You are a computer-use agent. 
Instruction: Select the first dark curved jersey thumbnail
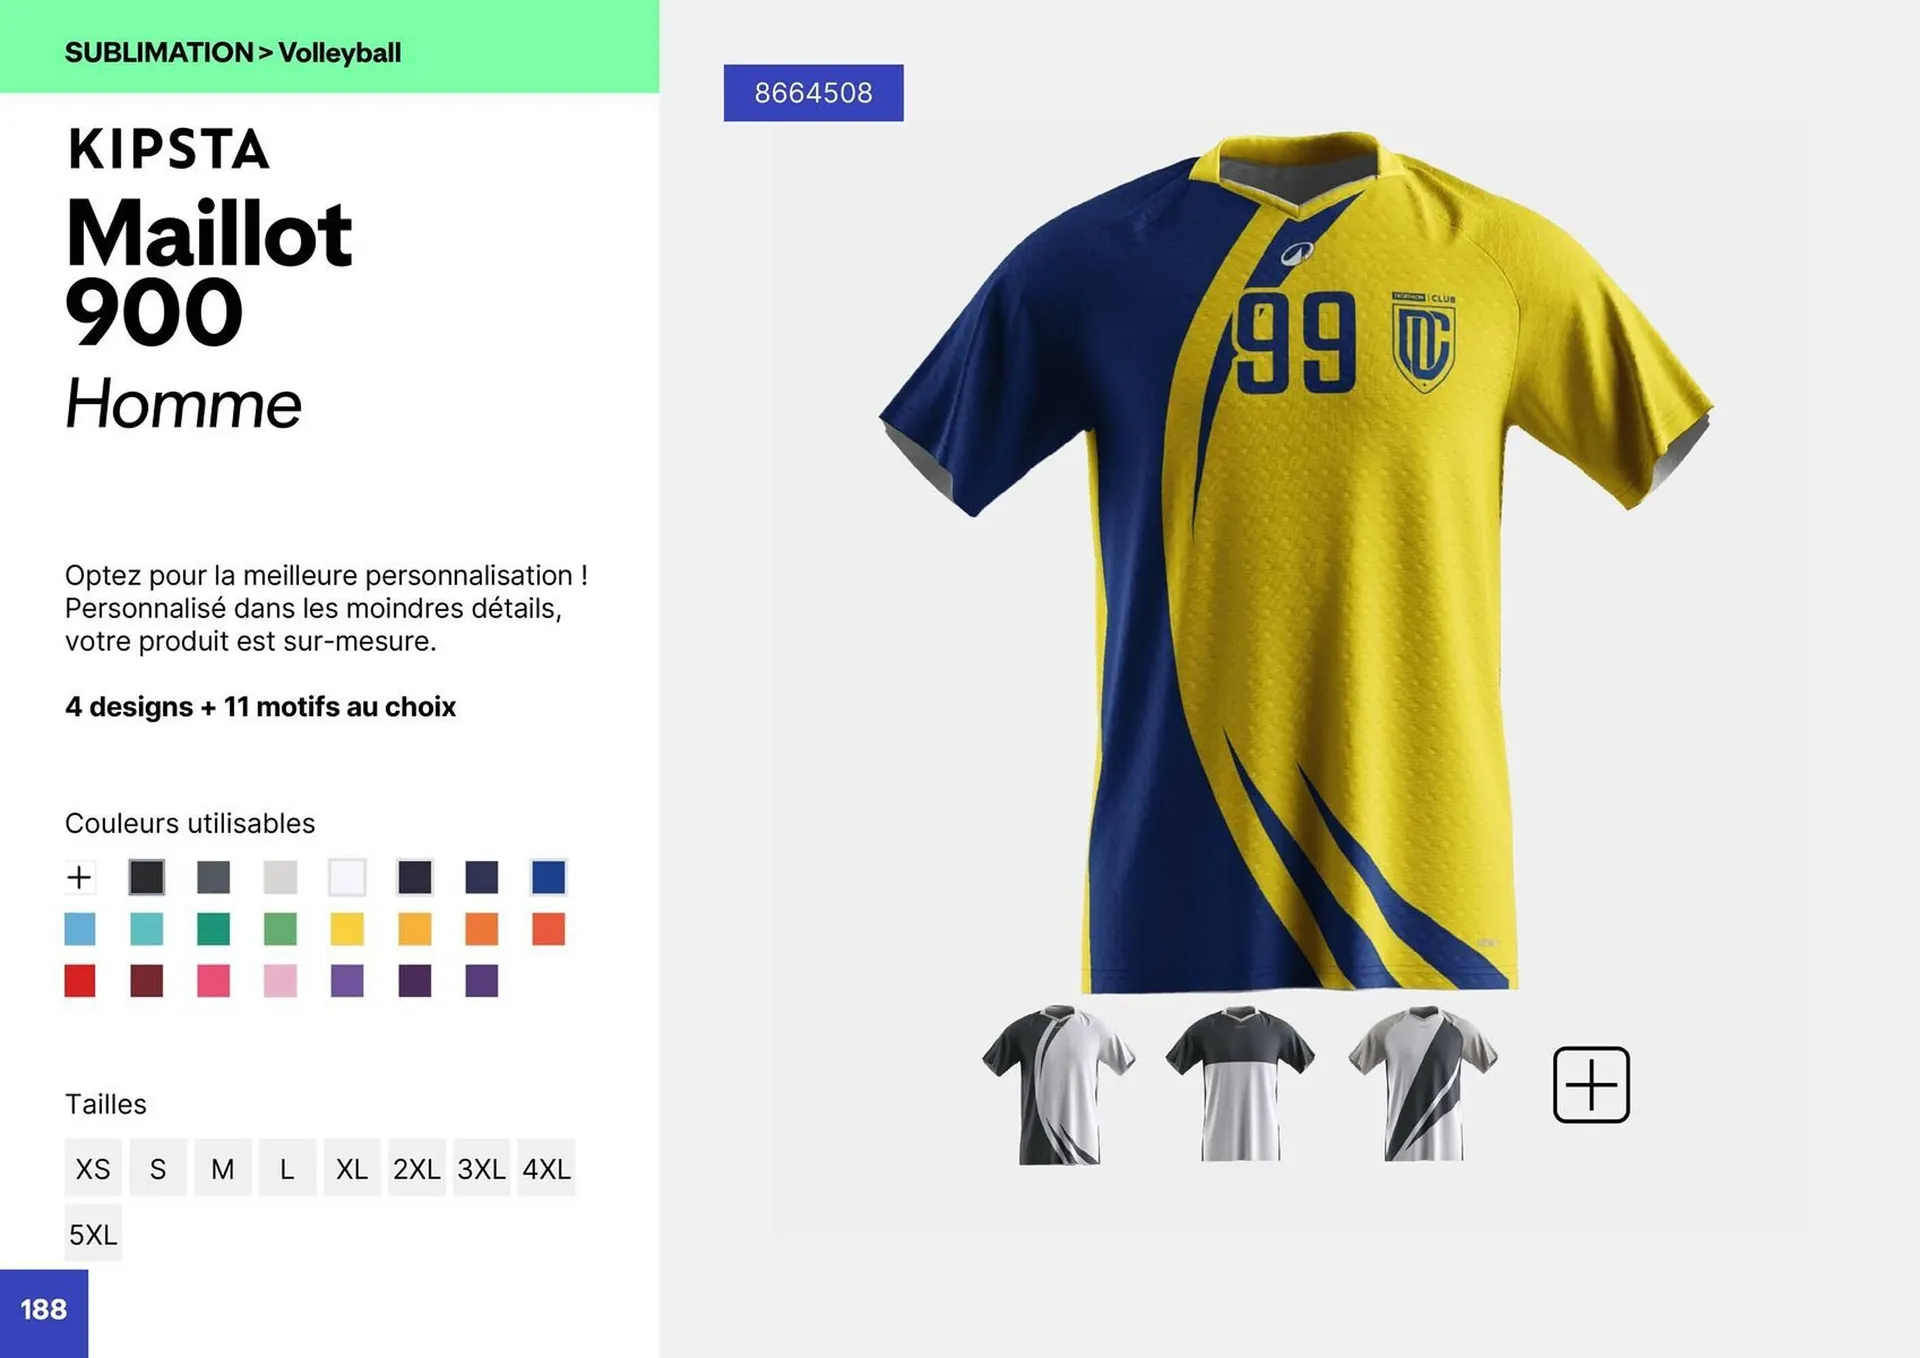[x=1058, y=1085]
